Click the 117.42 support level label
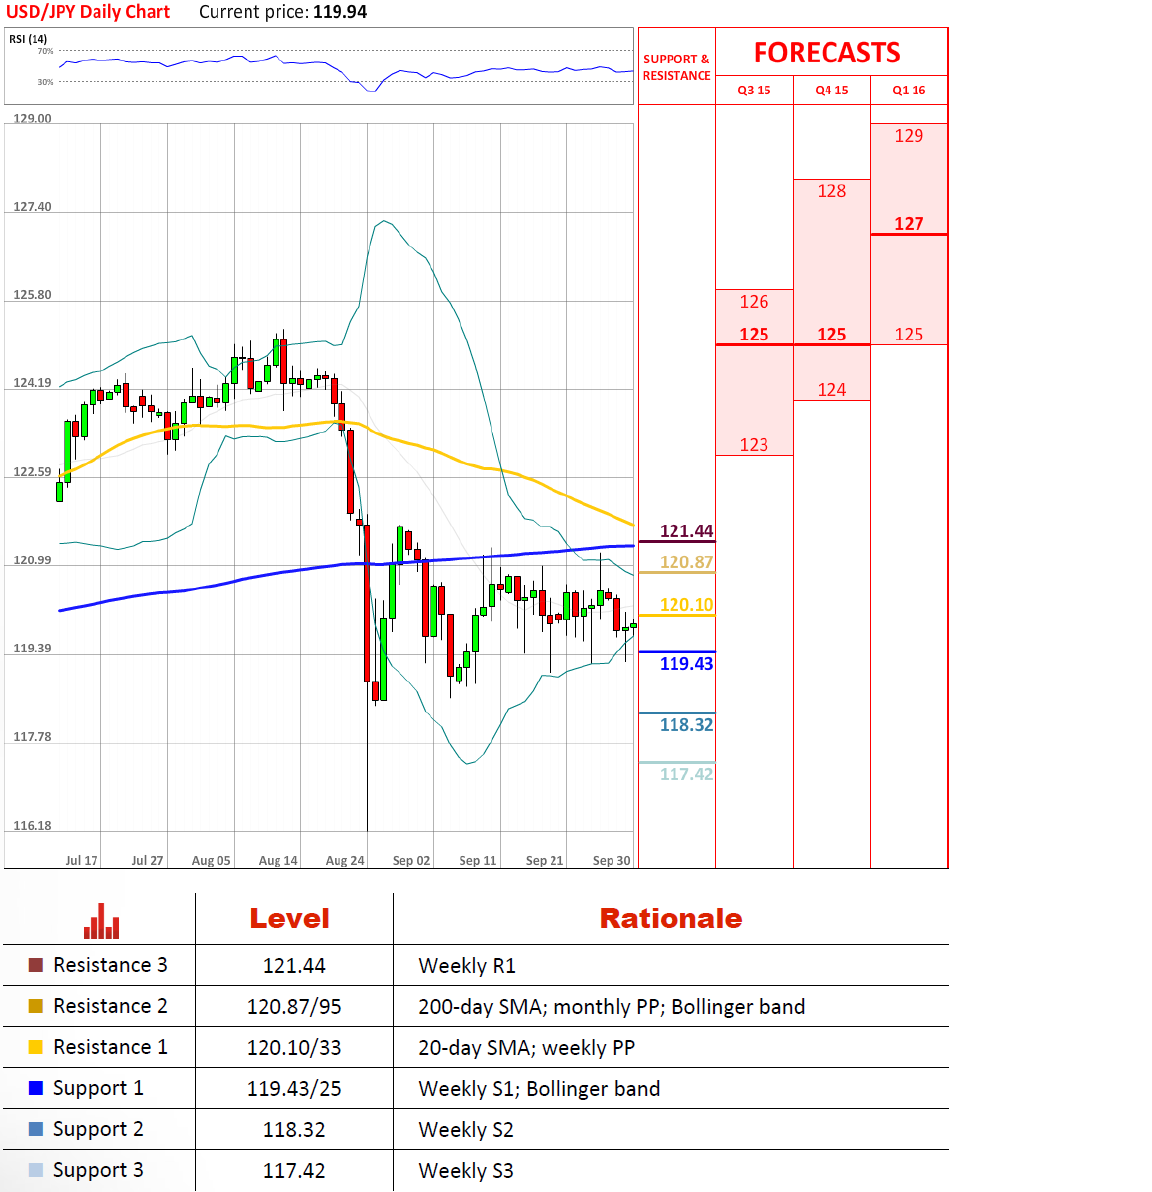Viewport: 1152px width, 1192px height. click(686, 774)
